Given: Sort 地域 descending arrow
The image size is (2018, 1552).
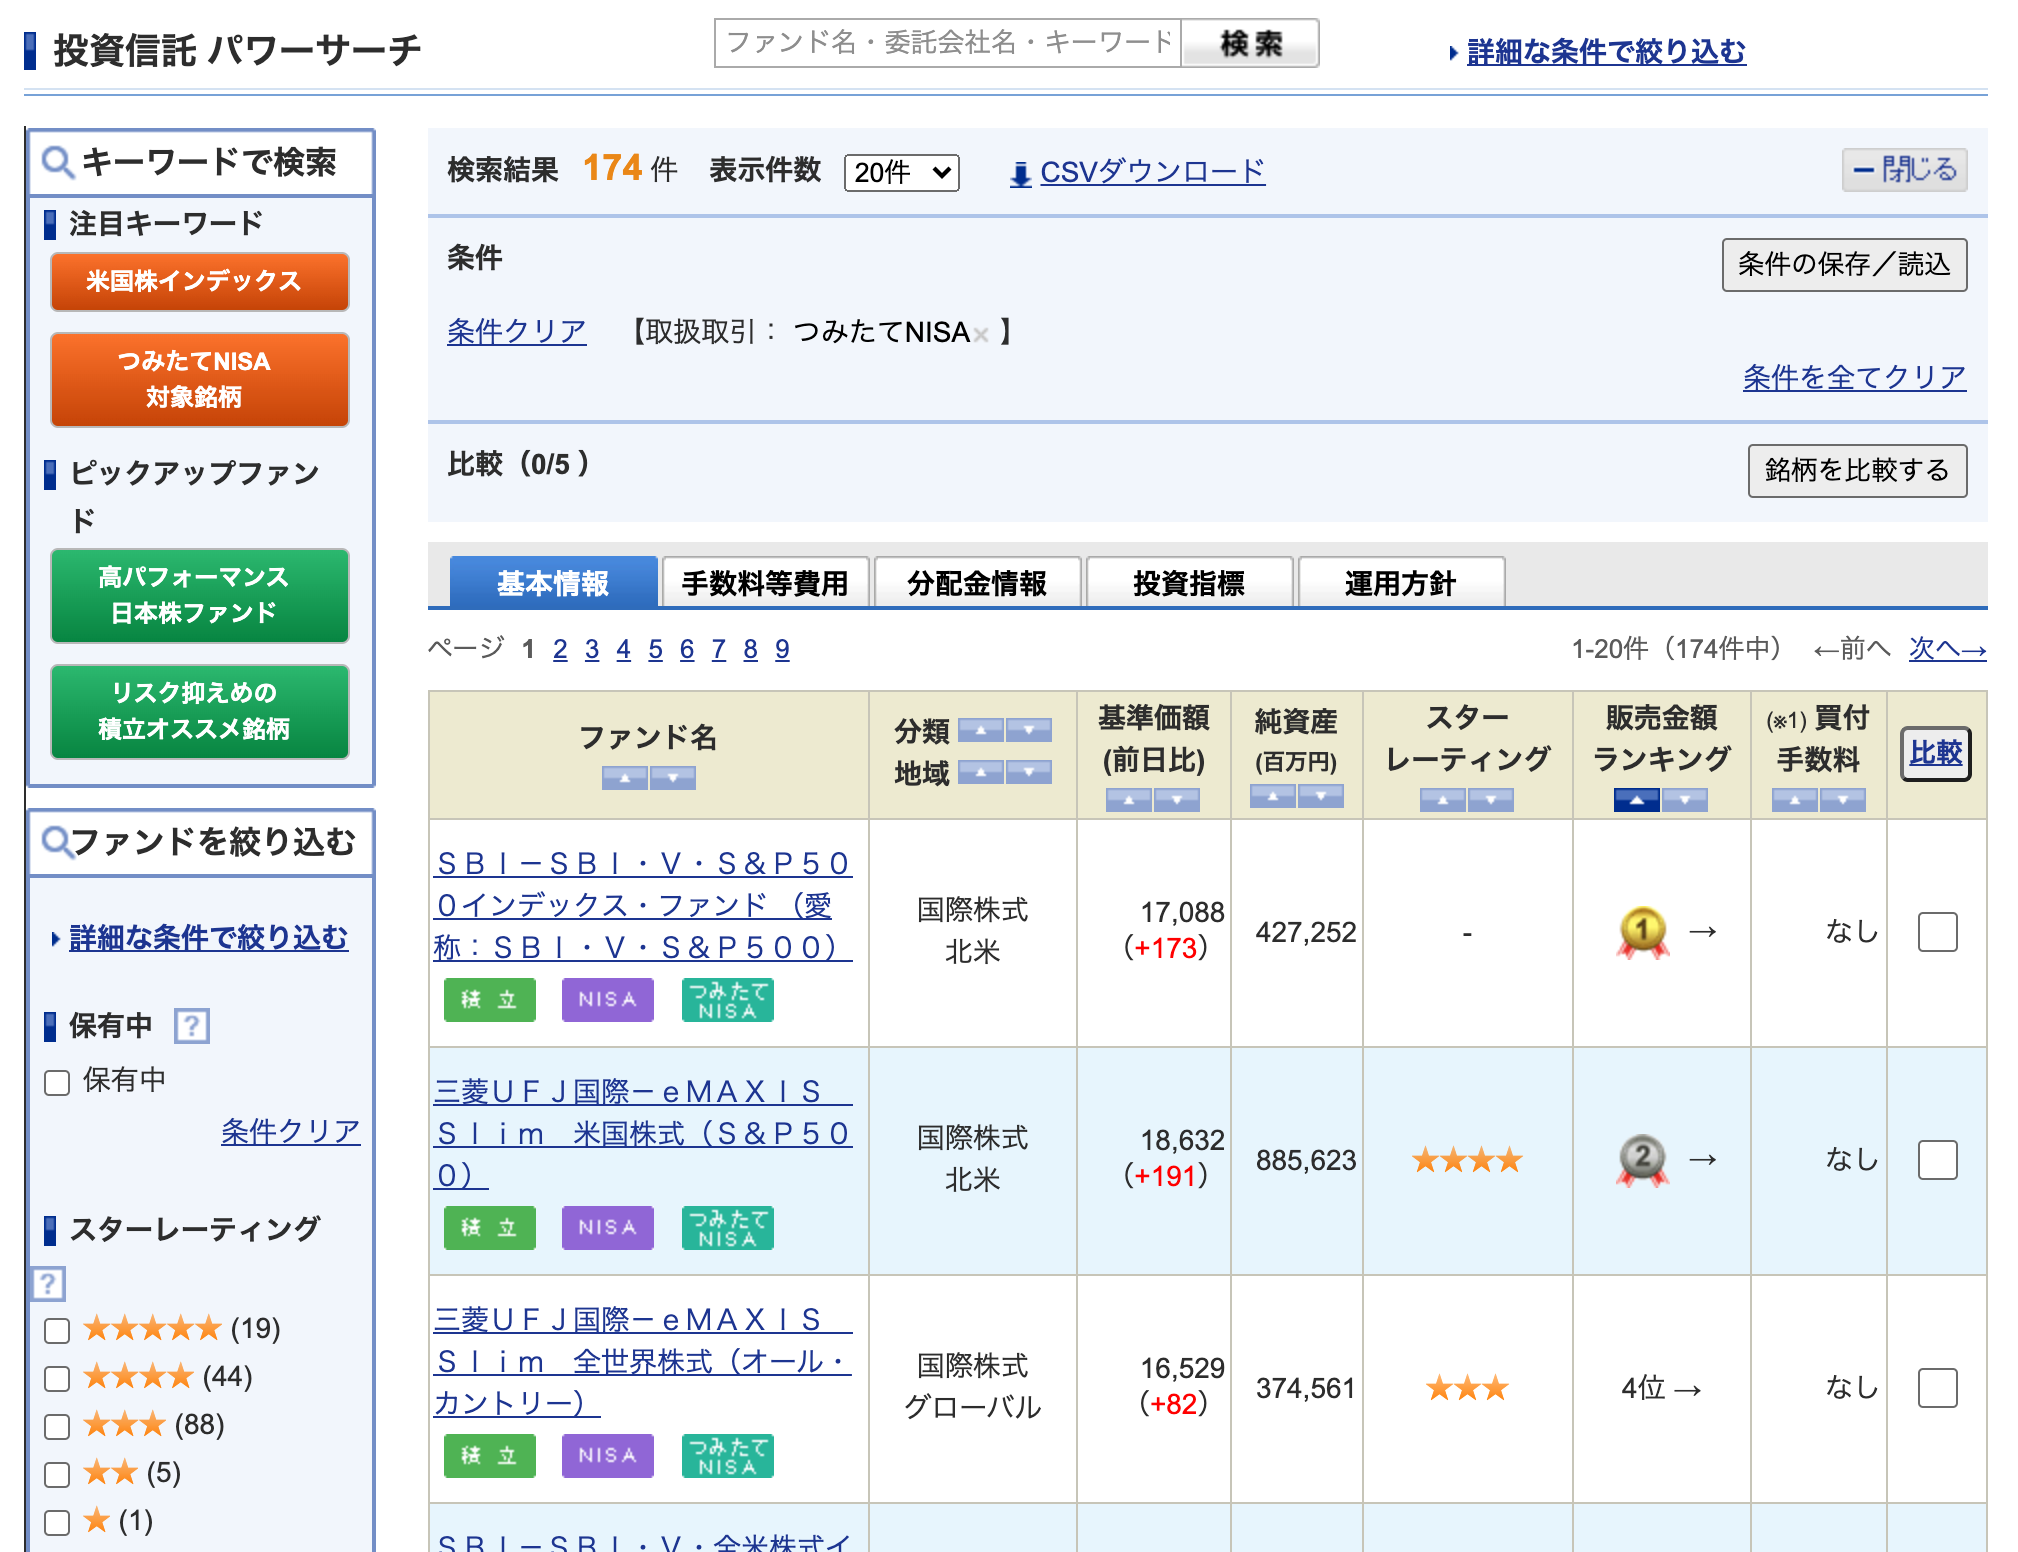Looking at the screenshot, I should [x=1029, y=772].
